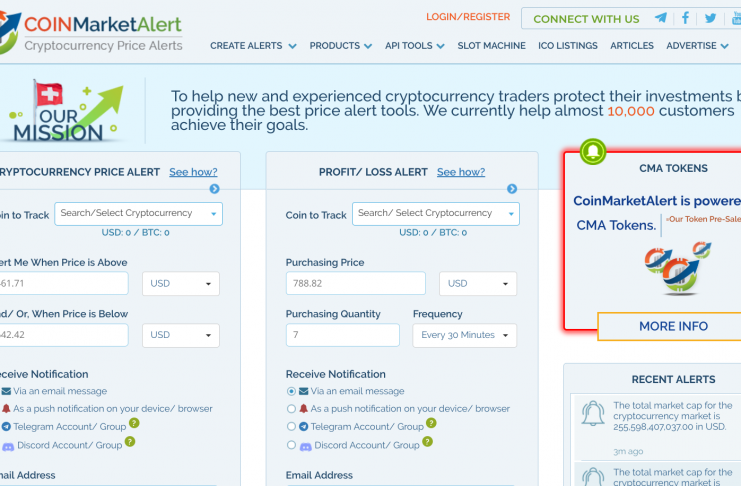Click blue arrow icon in Profit/Loss Alert panel

click(x=512, y=189)
